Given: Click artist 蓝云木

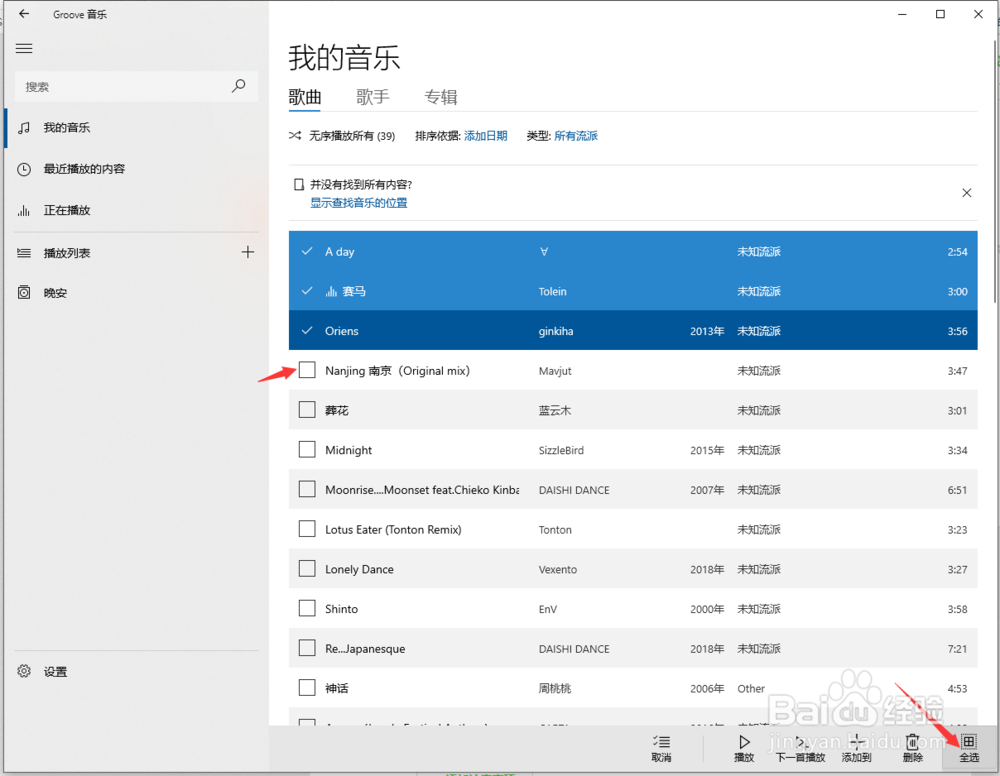Looking at the screenshot, I should click(x=555, y=411).
